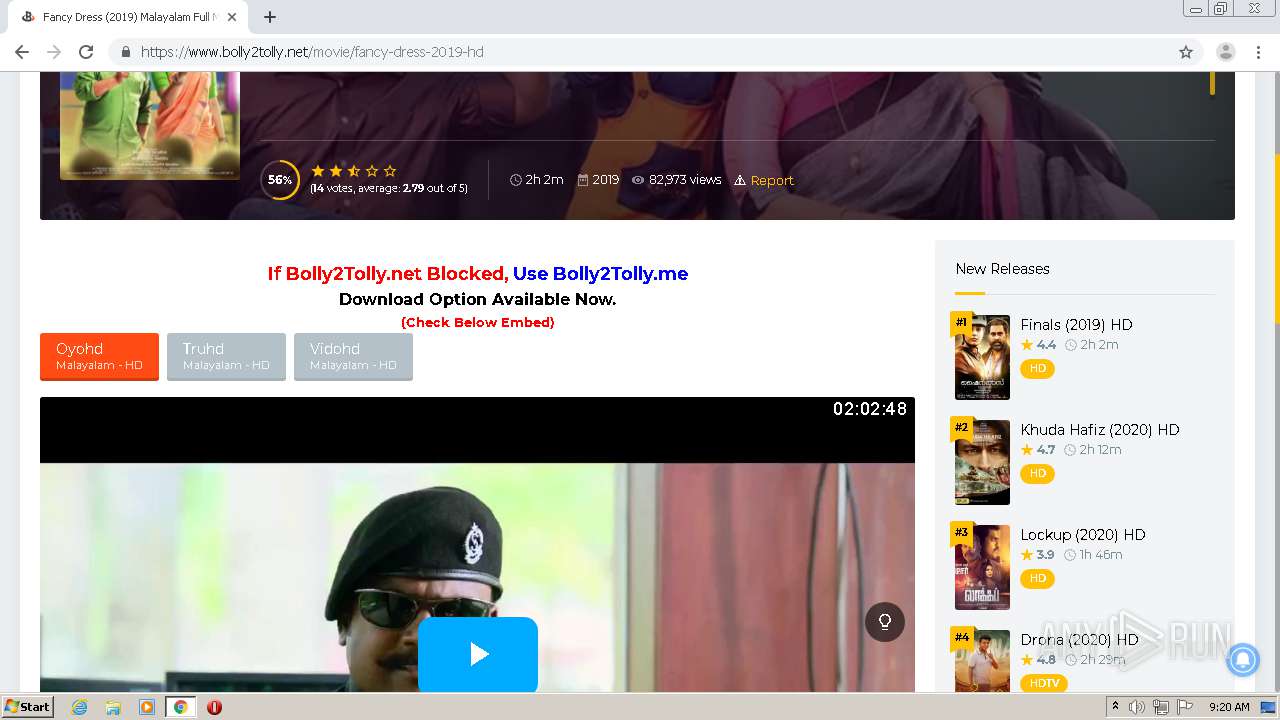Open Finals (2019) HD movie
The image size is (1280, 720).
click(x=1076, y=325)
